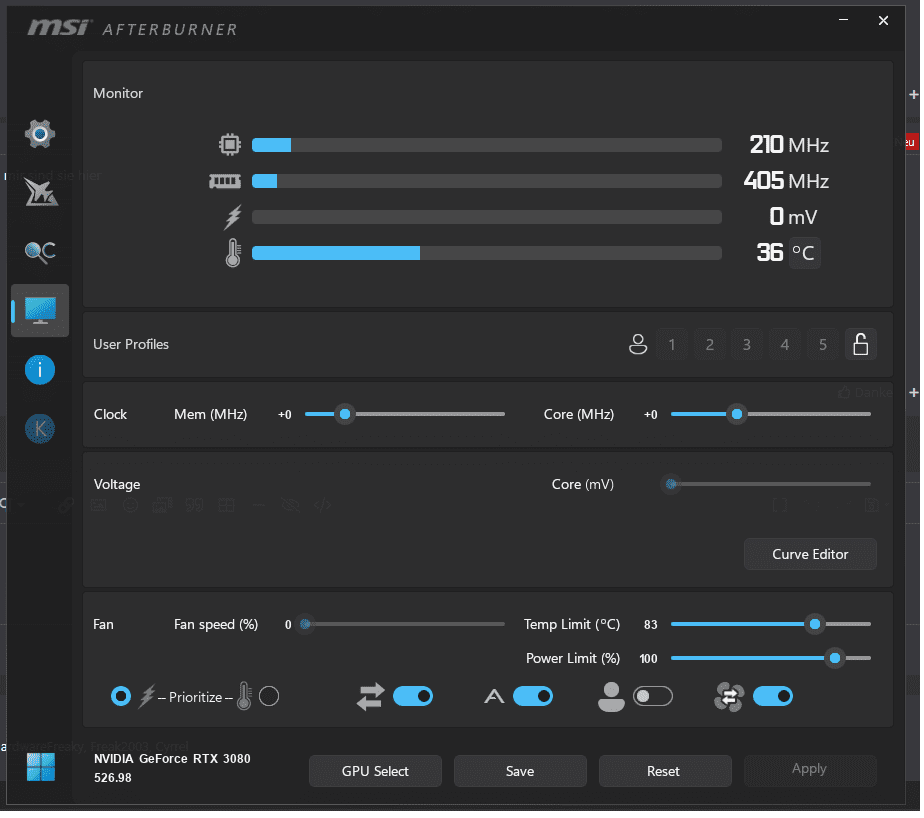Click the Reset button

(x=666, y=773)
